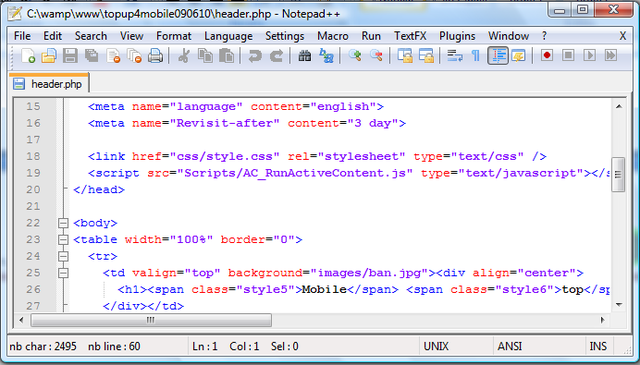The height and width of the screenshot is (365, 640).
Task: Collapse the td fold on line 25
Action: click(x=63, y=273)
